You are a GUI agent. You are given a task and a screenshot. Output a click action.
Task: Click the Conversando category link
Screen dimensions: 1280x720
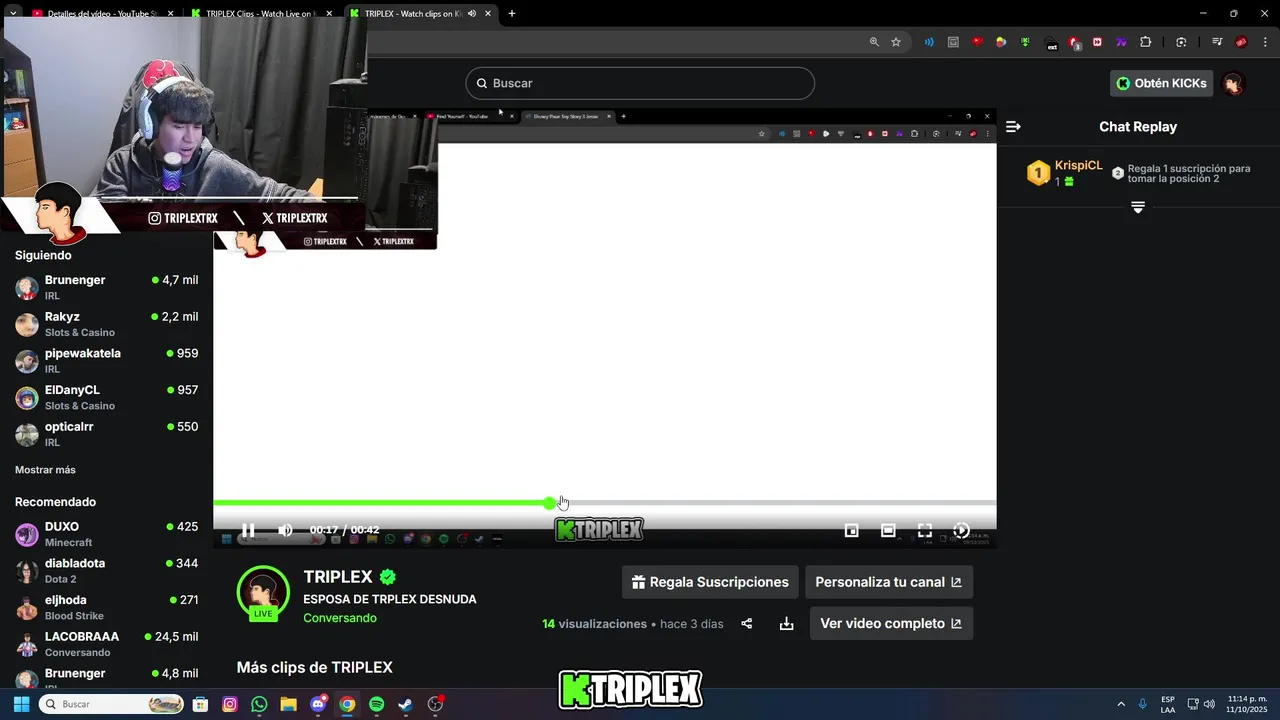tap(340, 618)
